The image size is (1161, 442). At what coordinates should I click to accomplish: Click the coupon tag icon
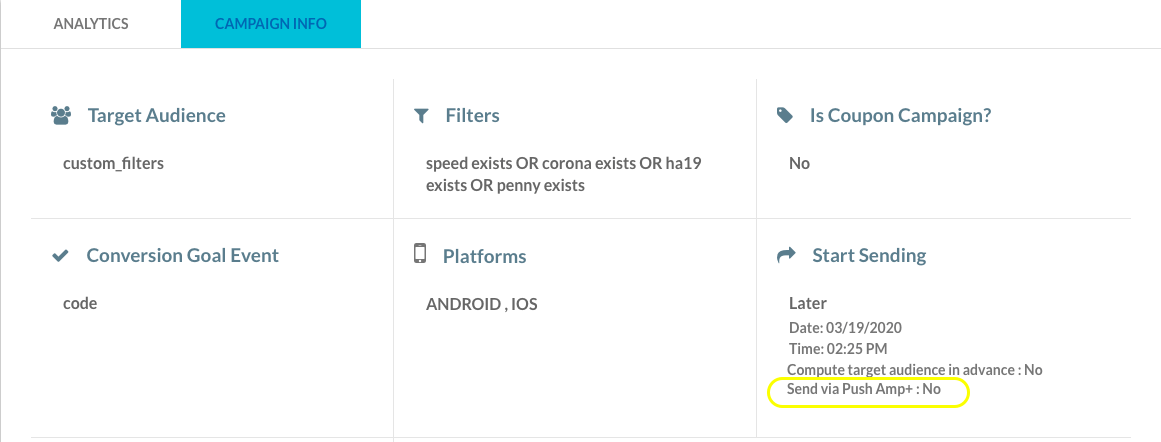[x=784, y=115]
